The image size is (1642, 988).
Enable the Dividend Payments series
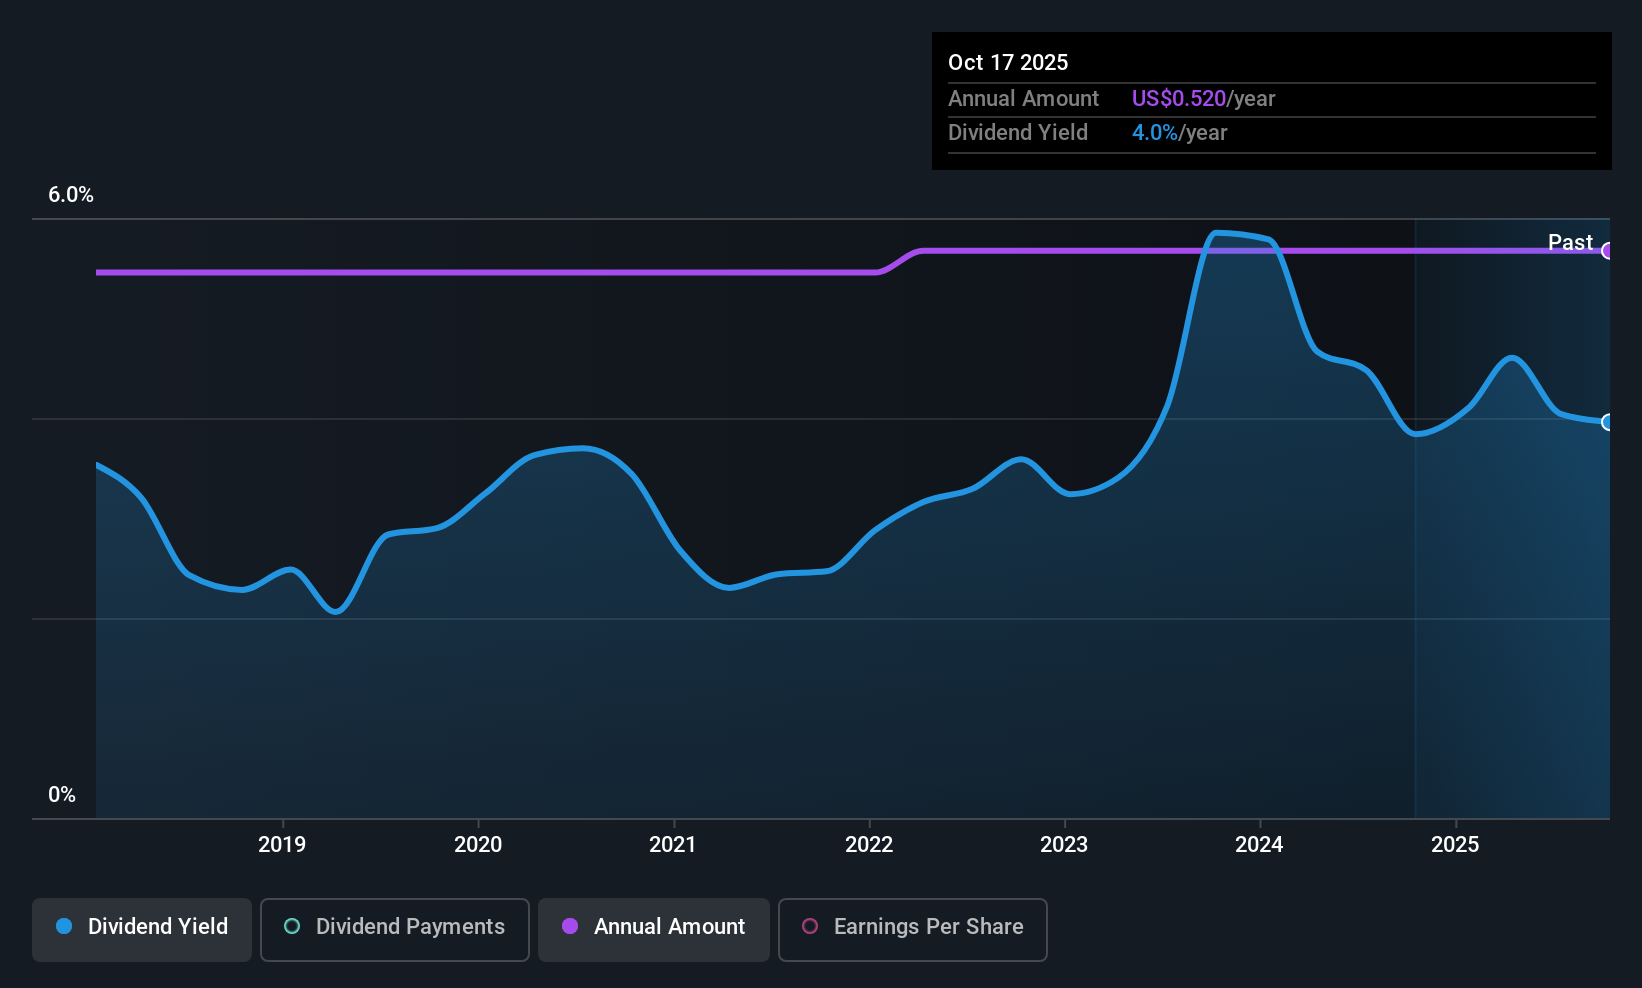pos(395,930)
